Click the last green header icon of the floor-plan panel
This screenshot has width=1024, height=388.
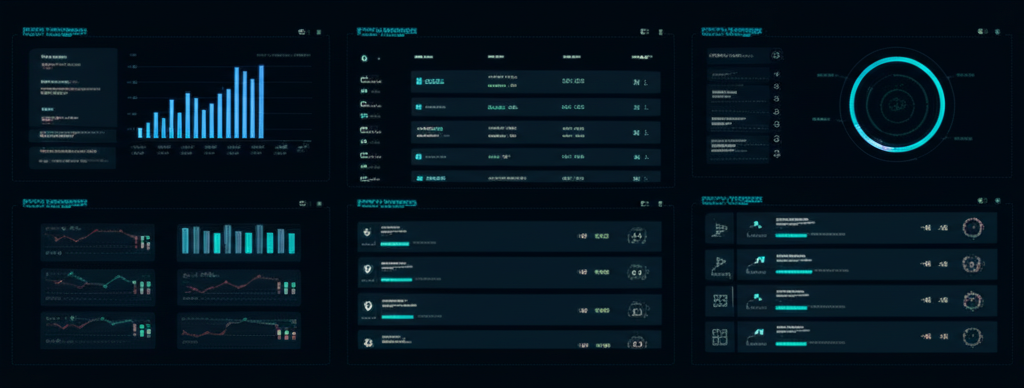tap(997, 201)
